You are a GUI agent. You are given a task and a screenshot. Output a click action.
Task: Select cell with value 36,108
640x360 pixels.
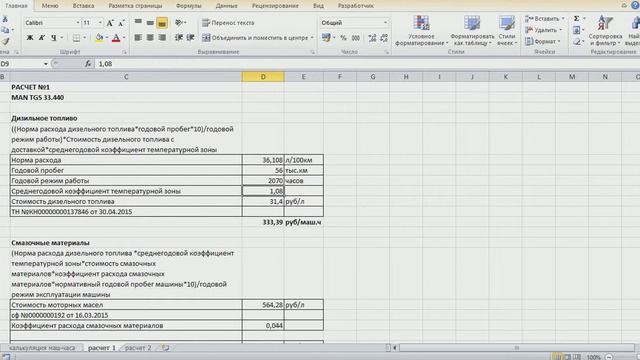pyautogui.click(x=263, y=160)
